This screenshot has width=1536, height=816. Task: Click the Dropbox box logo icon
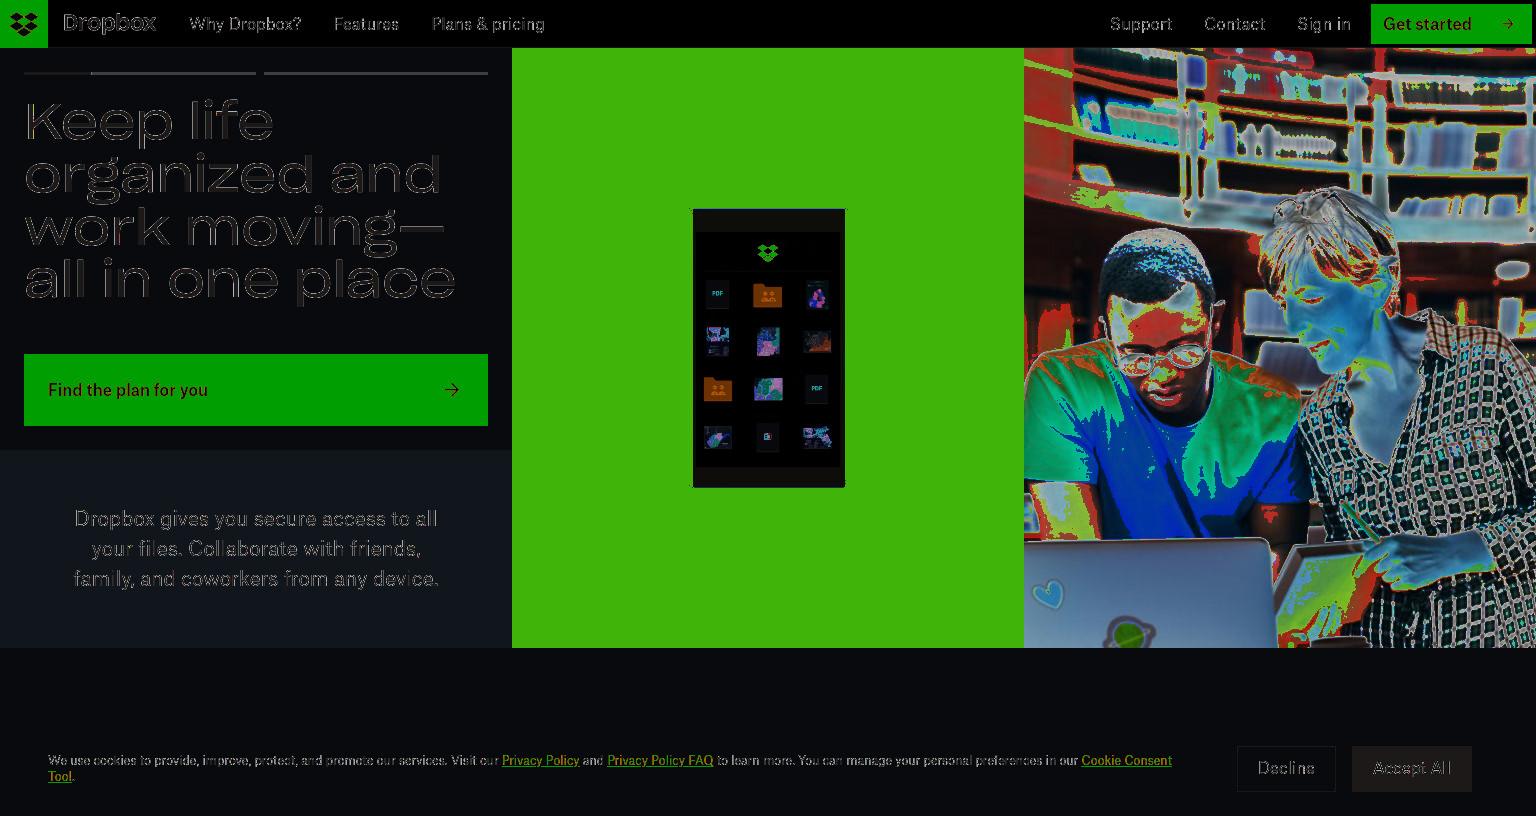[x=24, y=24]
